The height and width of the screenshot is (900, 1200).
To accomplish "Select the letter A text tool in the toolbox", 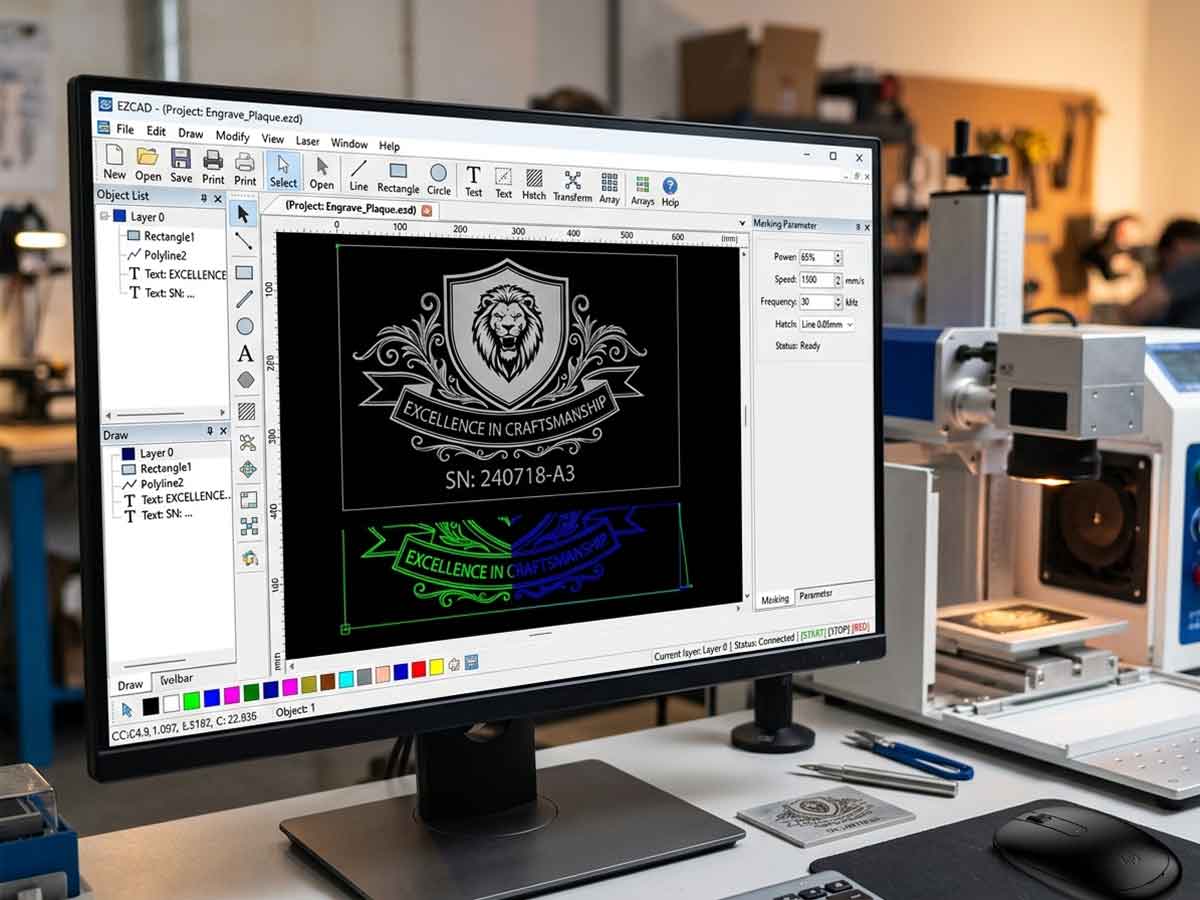I will [245, 354].
